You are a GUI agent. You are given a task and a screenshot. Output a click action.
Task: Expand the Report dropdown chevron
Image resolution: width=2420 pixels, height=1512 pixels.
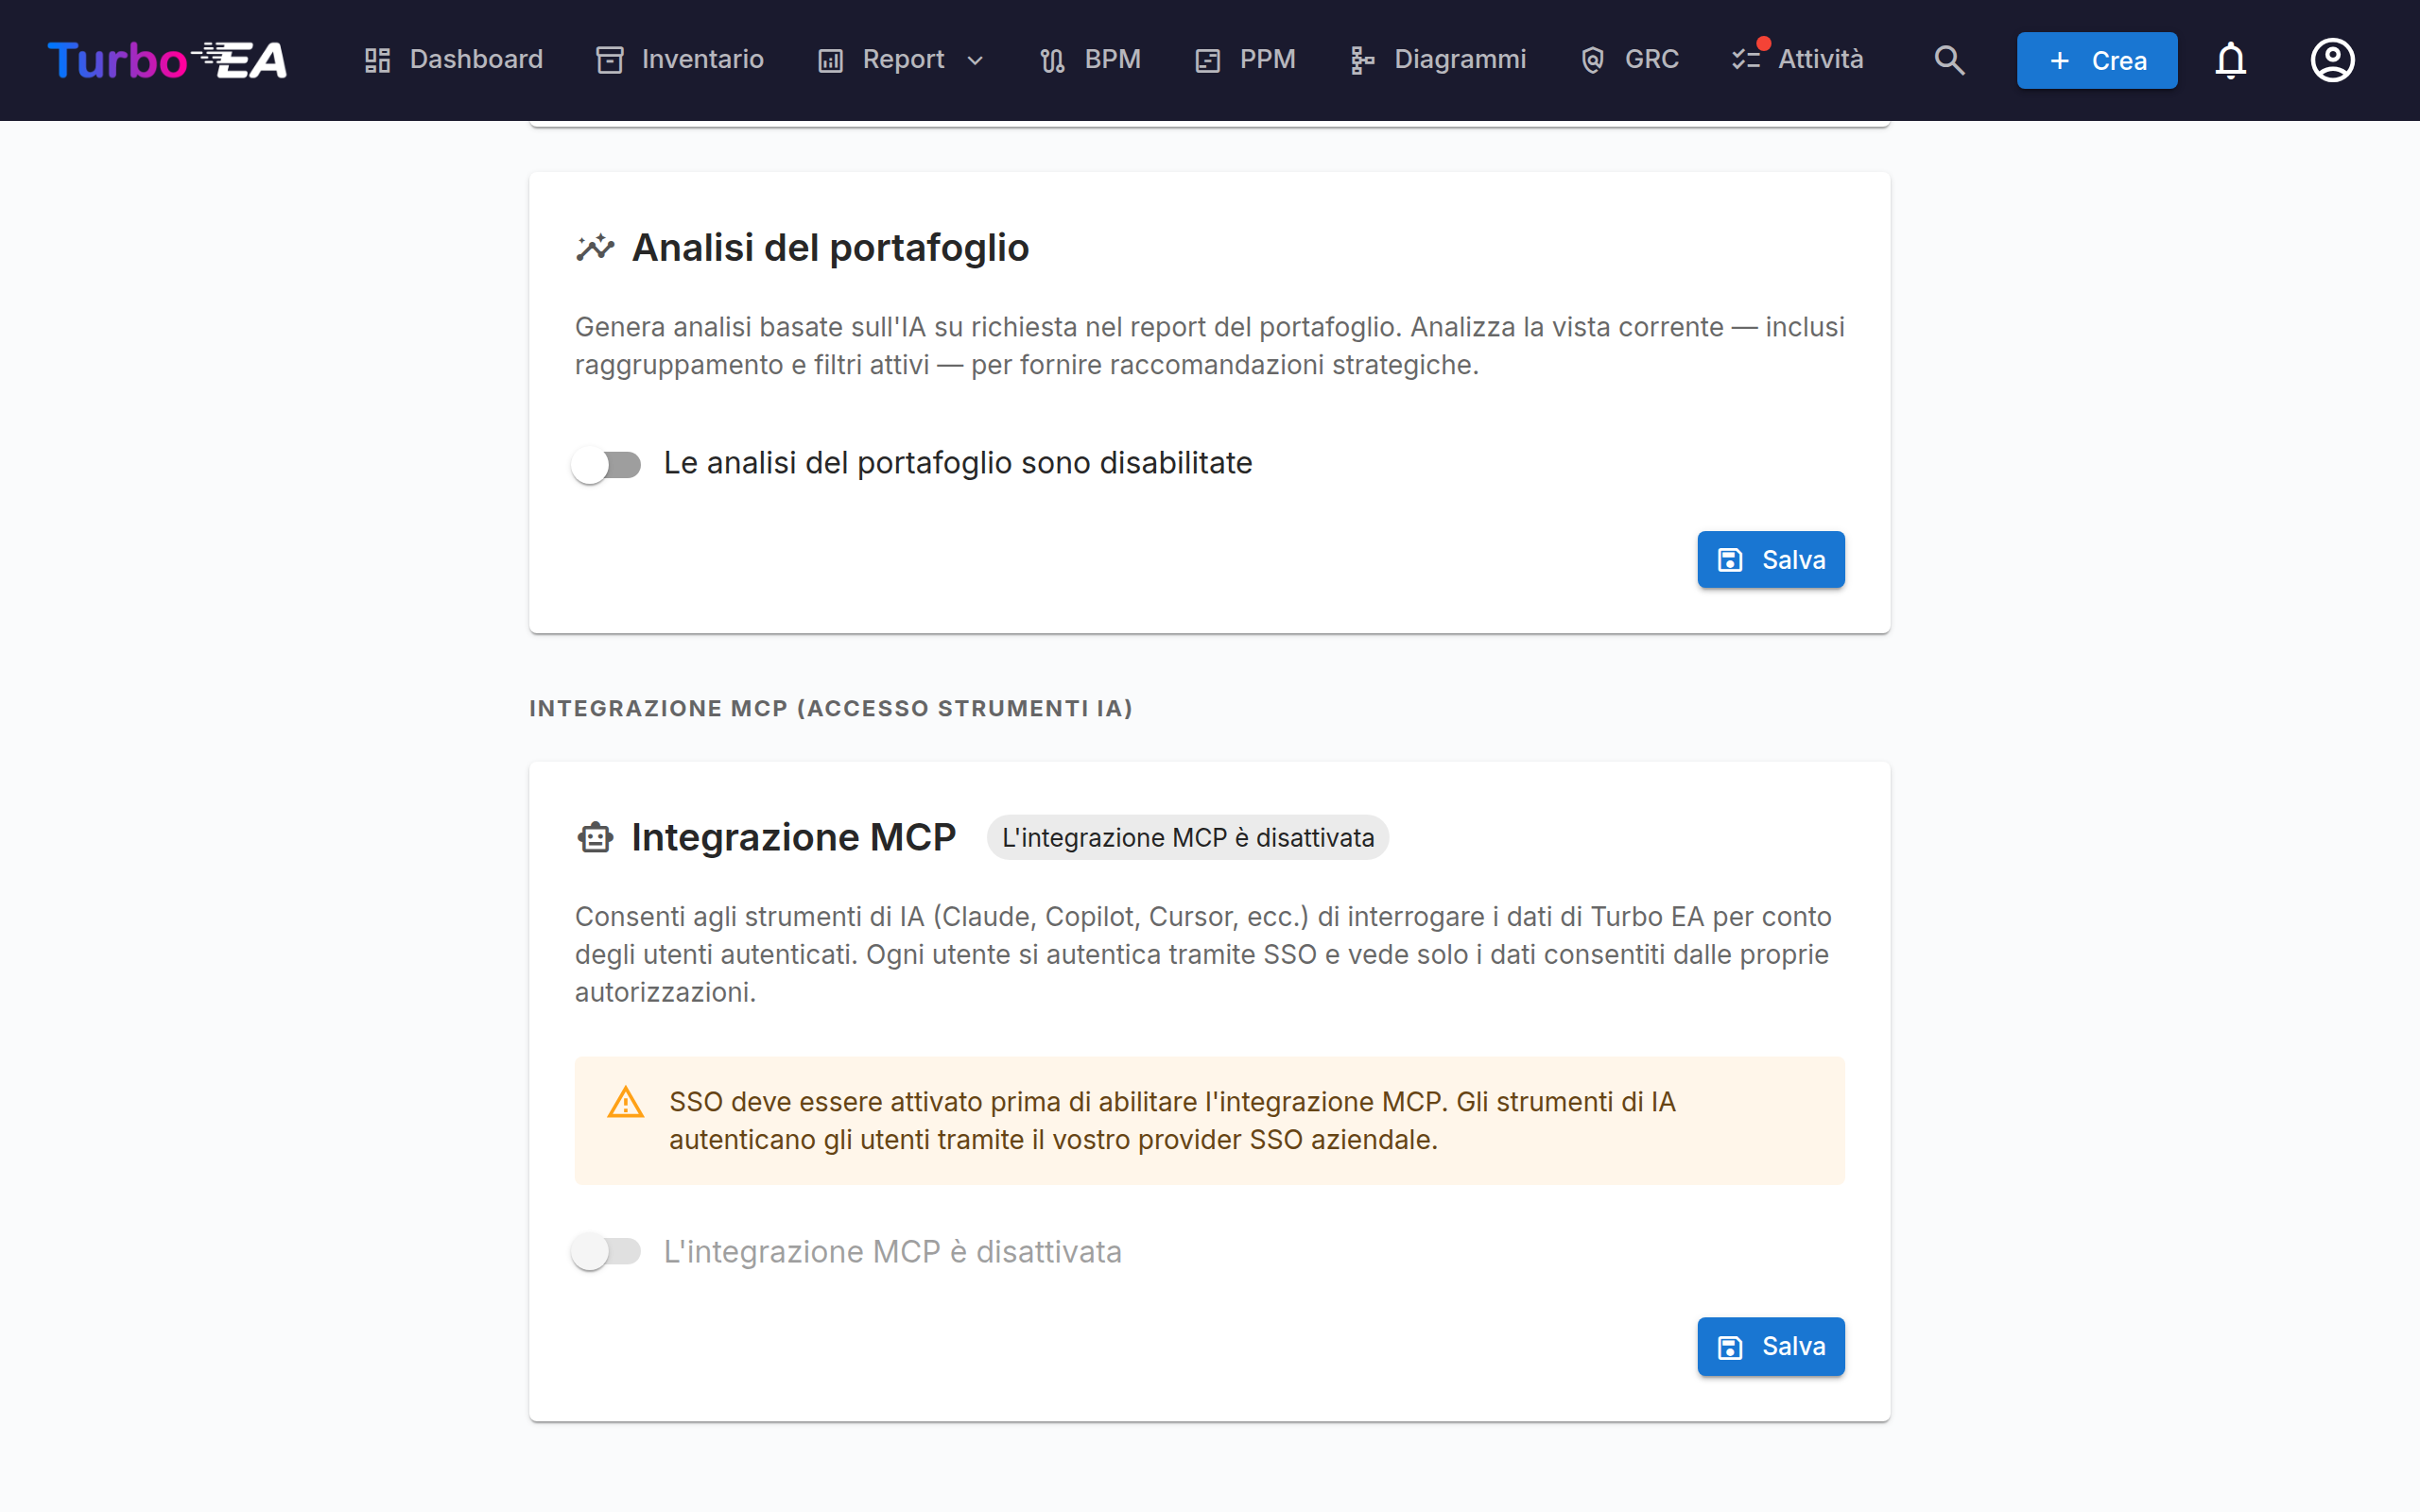(x=975, y=60)
